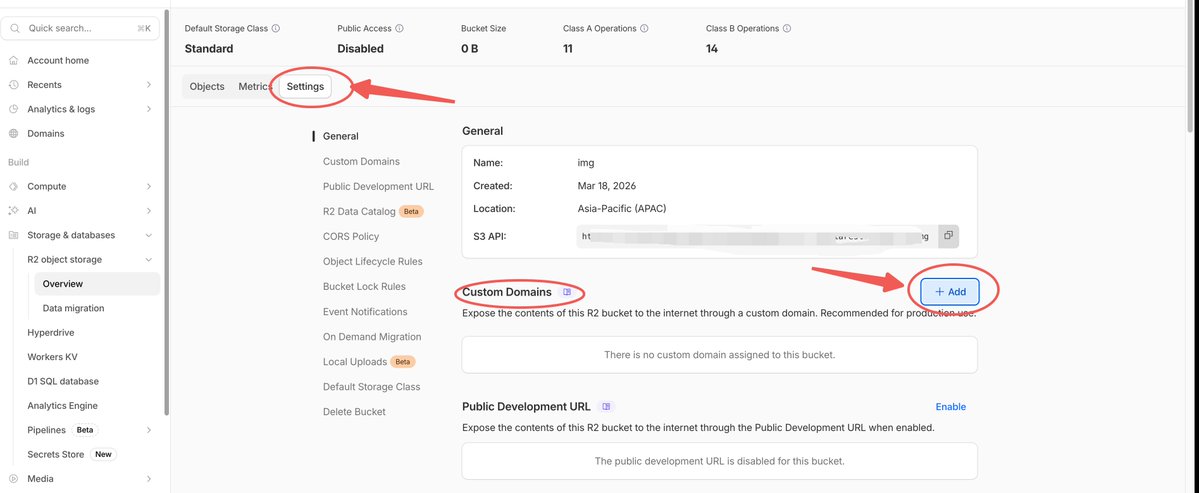Add a custom domain

coord(950,292)
